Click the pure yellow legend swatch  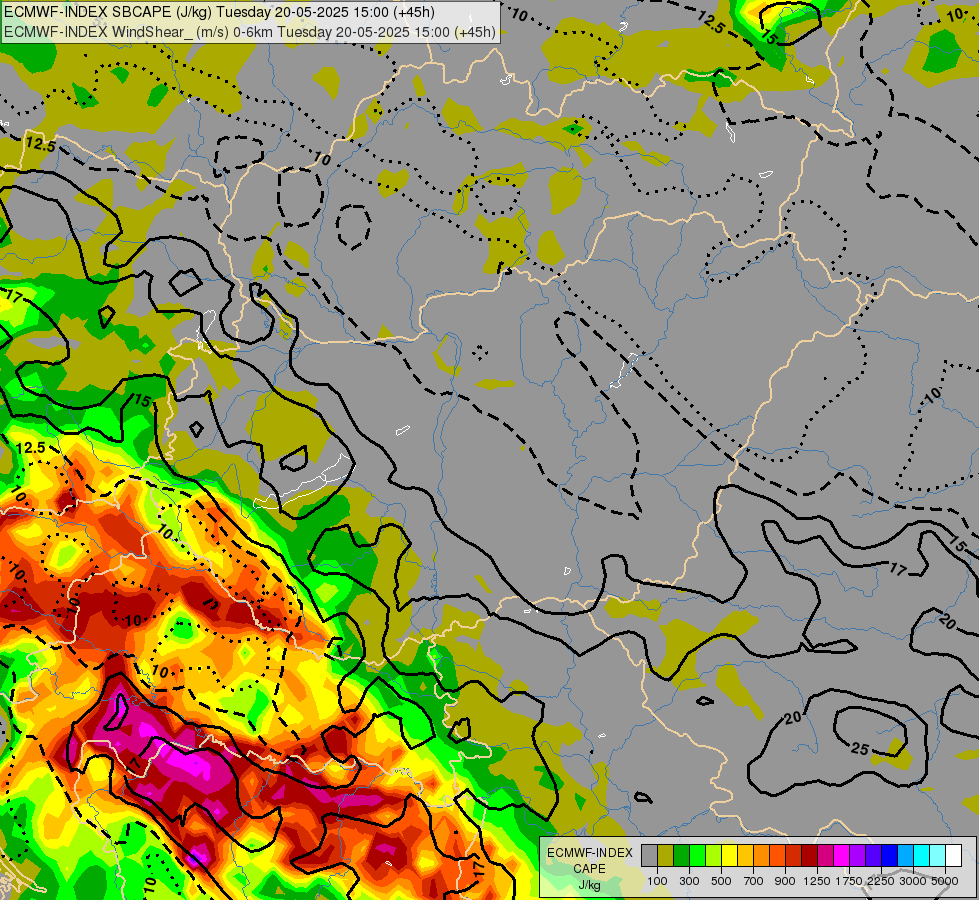coord(729,856)
